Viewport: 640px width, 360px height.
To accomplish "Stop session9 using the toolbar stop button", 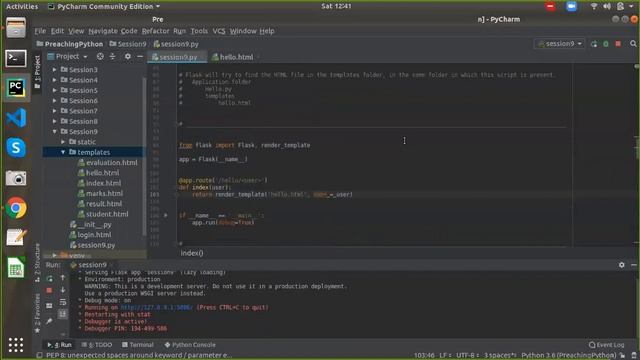I will point(618,44).
